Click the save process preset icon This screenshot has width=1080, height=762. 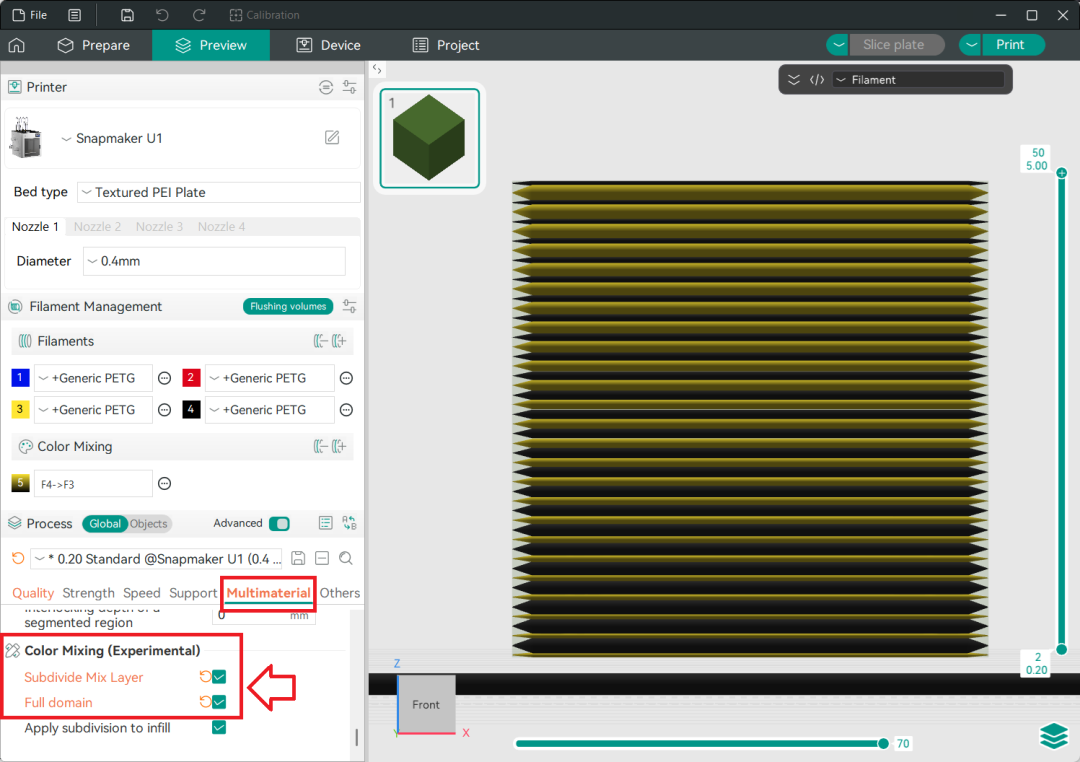pos(298,558)
